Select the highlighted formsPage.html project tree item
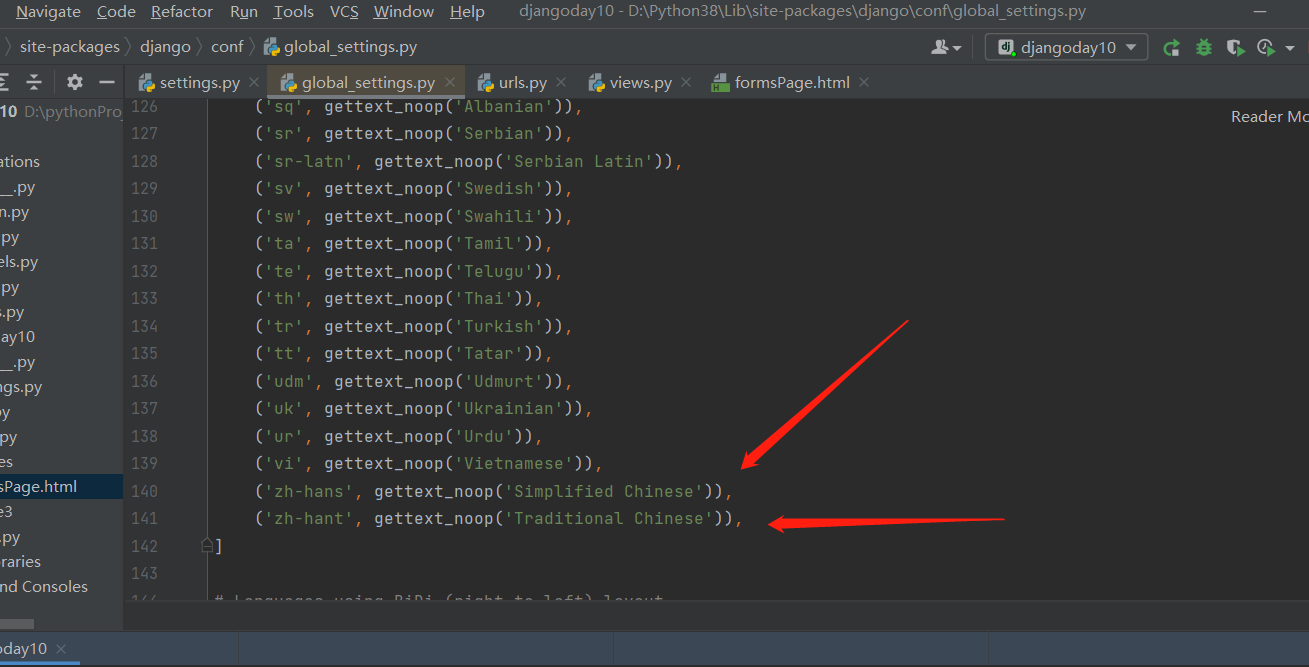 61,487
